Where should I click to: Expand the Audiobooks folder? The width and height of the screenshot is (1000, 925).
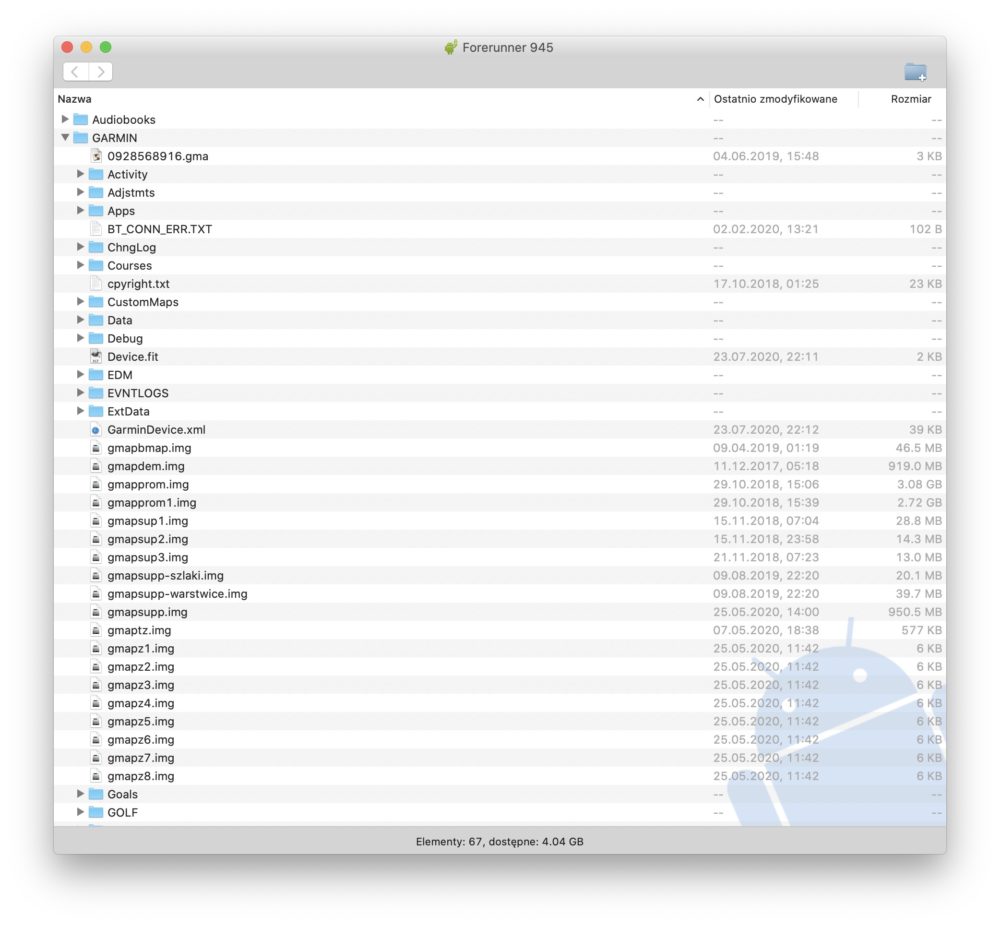[x=64, y=119]
